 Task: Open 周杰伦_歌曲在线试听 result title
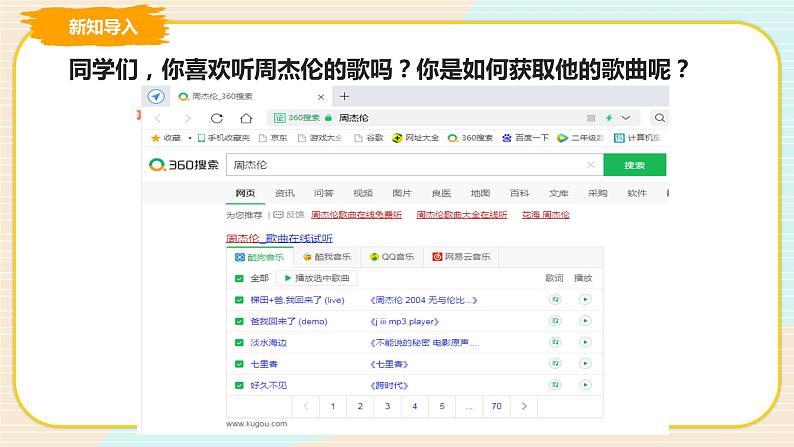click(279, 238)
